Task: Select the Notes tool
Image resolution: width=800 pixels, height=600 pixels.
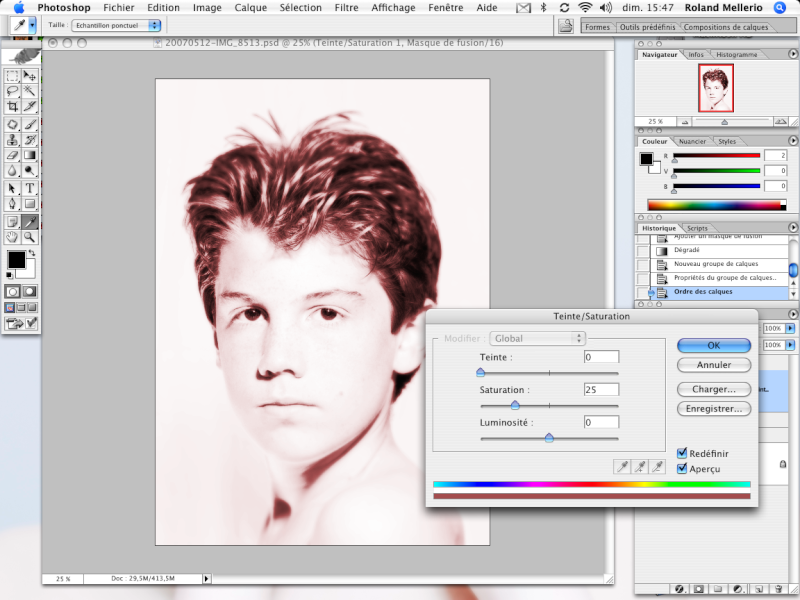Action: [13, 221]
